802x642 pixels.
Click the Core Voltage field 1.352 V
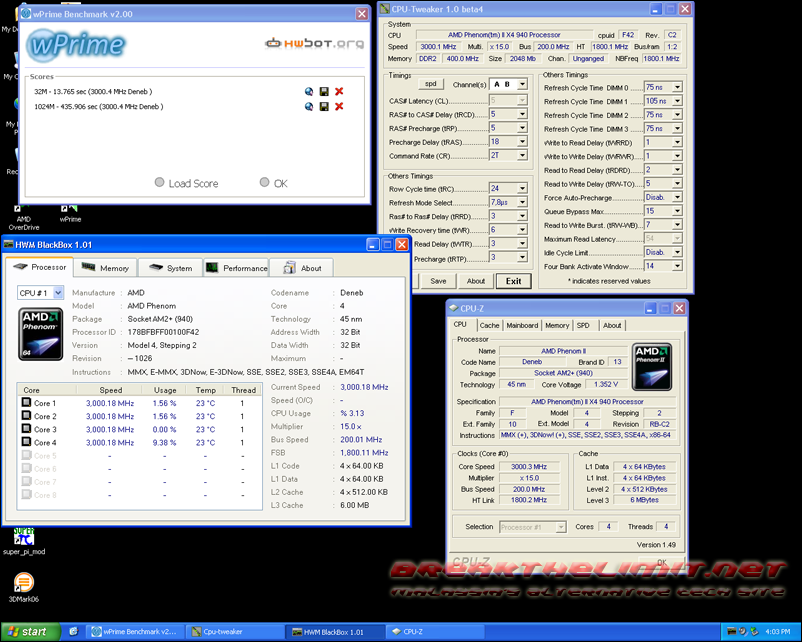[x=606, y=384]
